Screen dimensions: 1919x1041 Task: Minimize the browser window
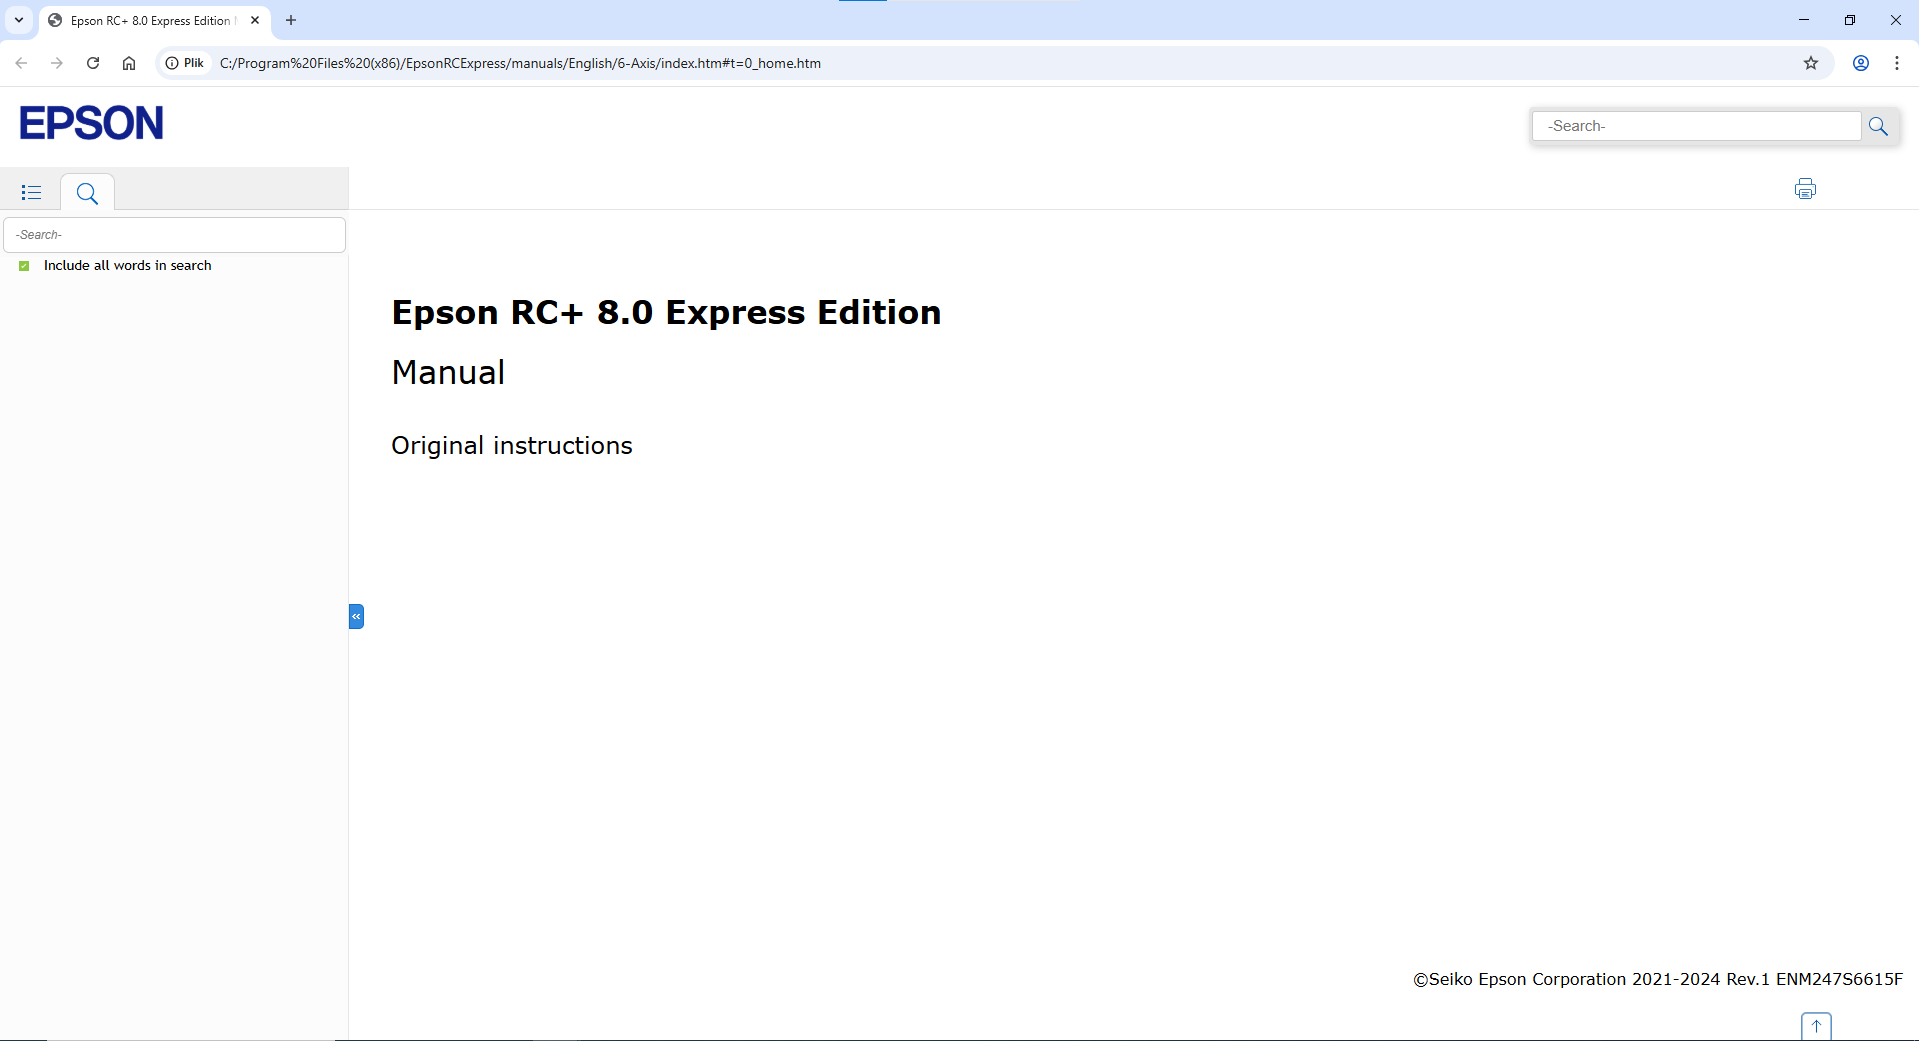(x=1804, y=20)
